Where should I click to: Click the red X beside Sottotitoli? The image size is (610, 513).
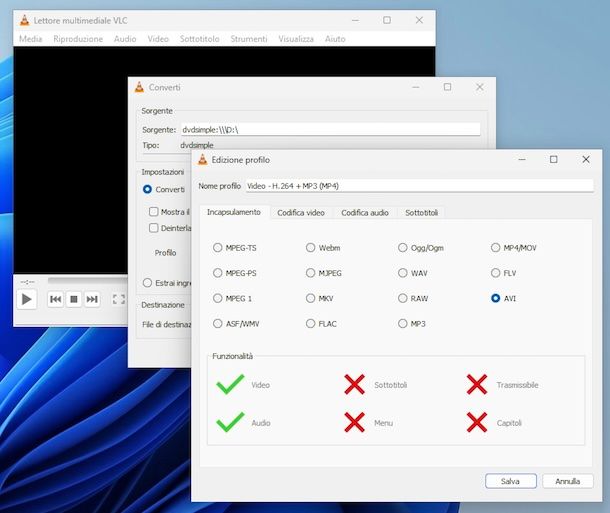pos(354,385)
